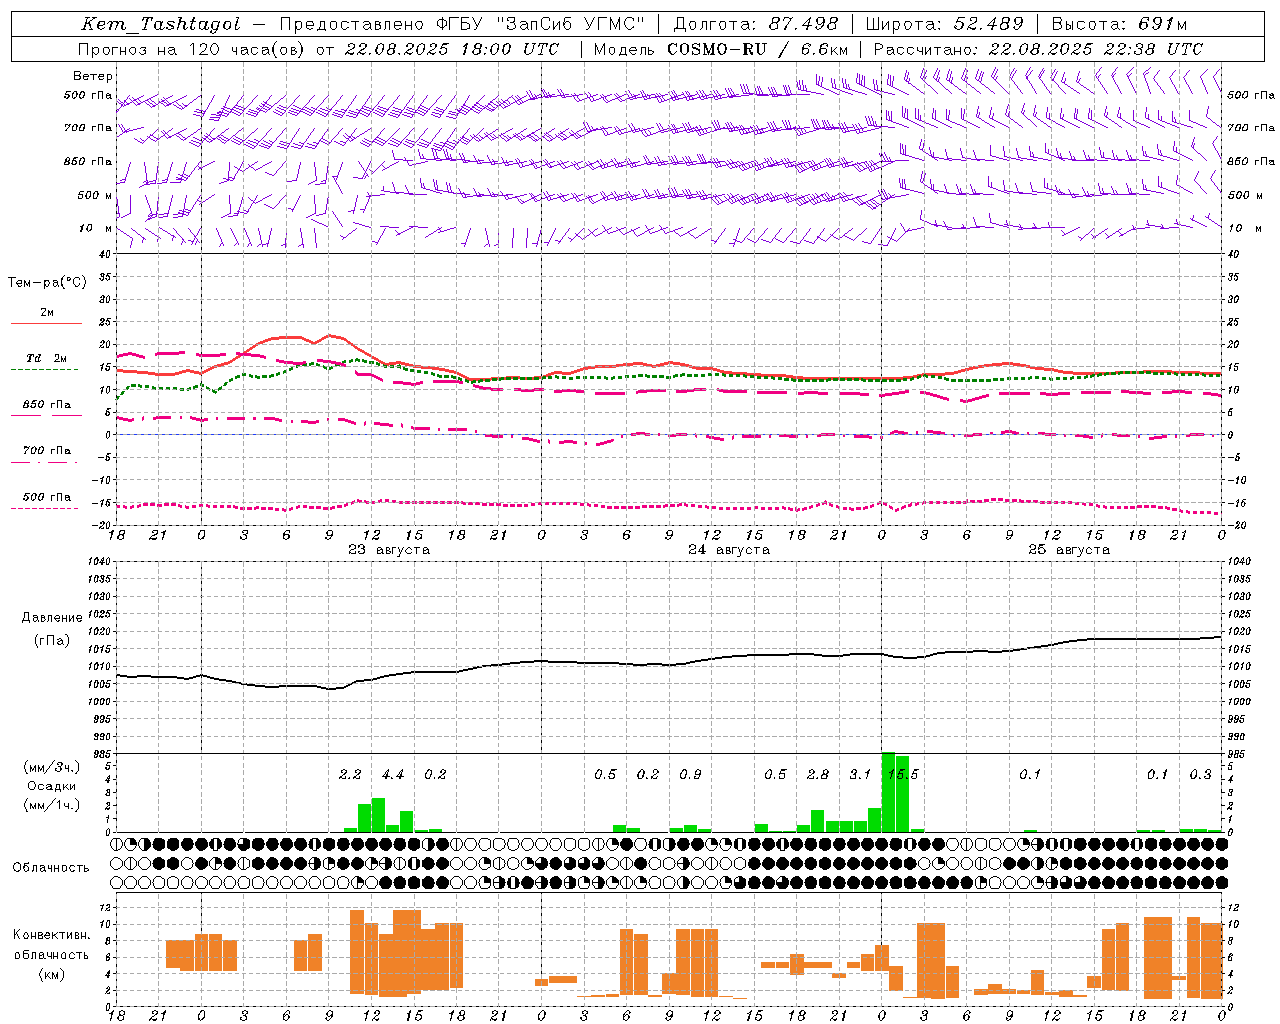Click the '2м' temperature legend entry
Image resolution: width=1280 pixels, height=1024 pixels.
pyautogui.click(x=47, y=312)
